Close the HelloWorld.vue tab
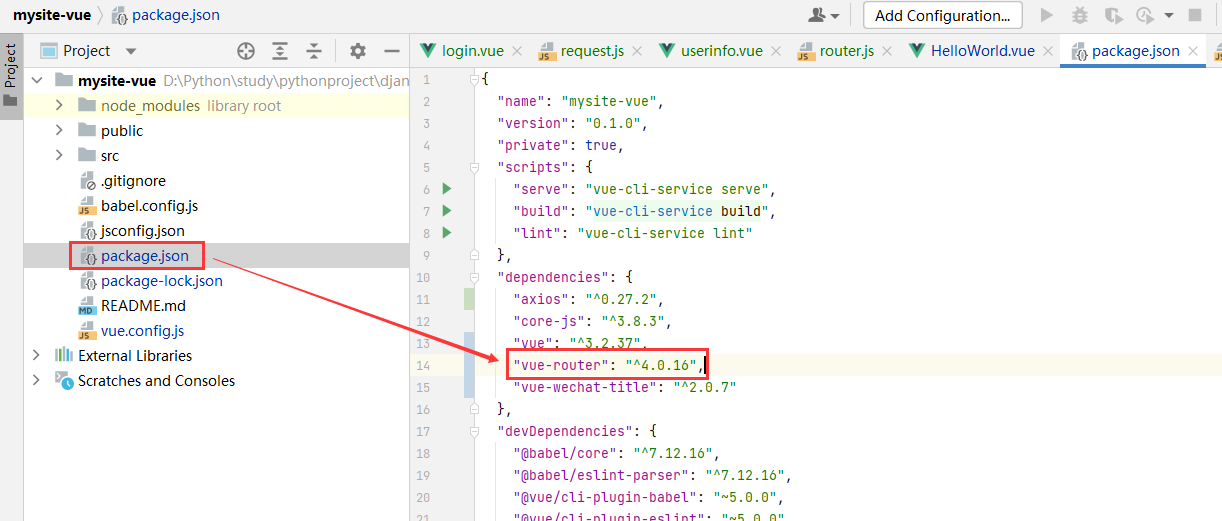Screen dimensions: 1222x521 (1047, 51)
